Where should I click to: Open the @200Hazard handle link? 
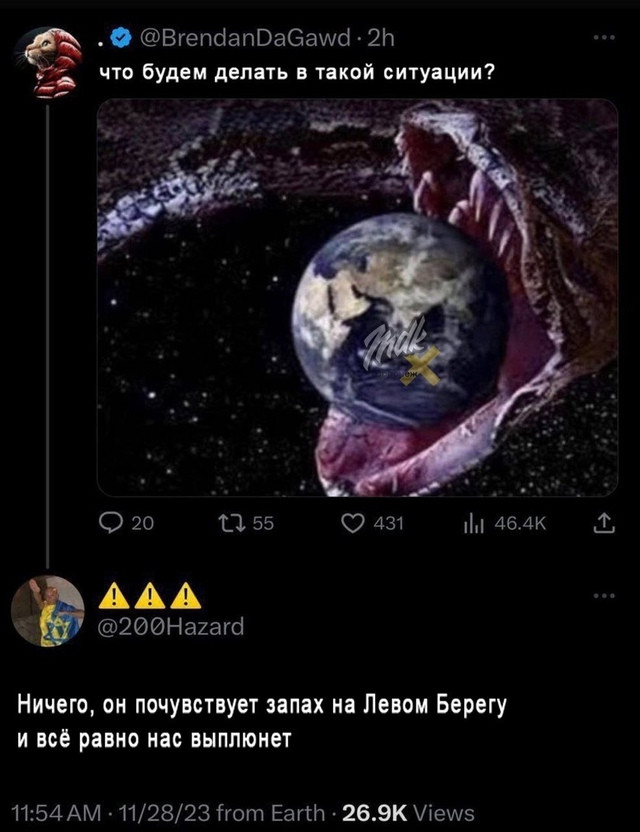(x=171, y=627)
